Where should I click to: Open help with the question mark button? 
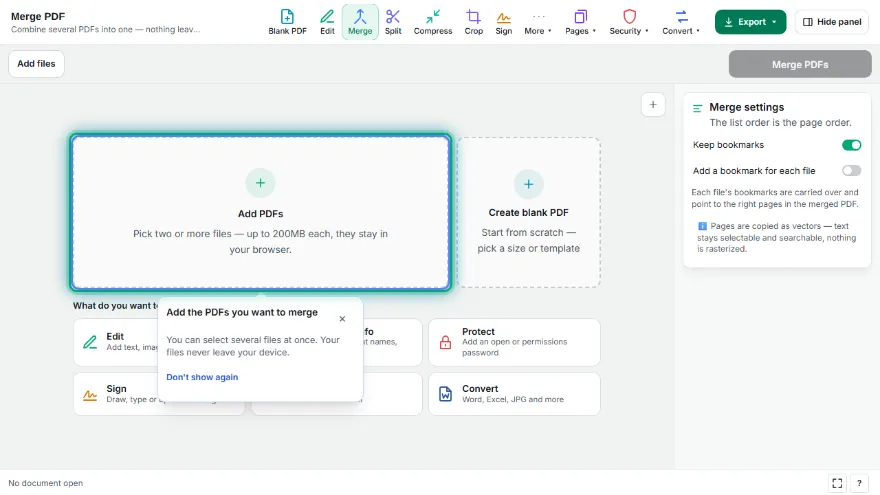[859, 483]
